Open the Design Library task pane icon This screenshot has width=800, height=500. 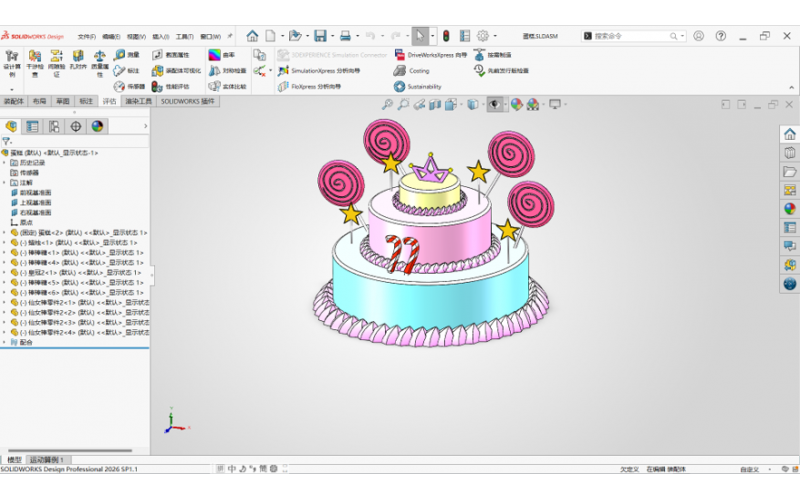pyautogui.click(x=790, y=153)
